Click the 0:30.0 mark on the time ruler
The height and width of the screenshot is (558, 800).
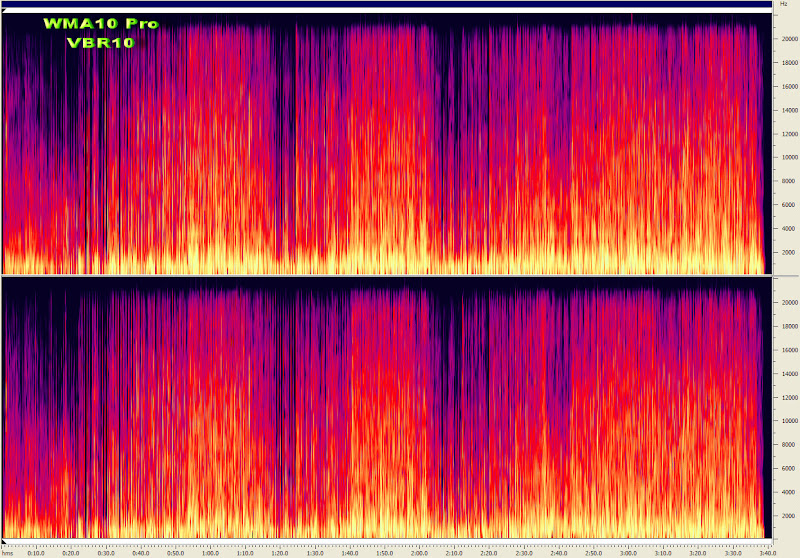point(105,551)
